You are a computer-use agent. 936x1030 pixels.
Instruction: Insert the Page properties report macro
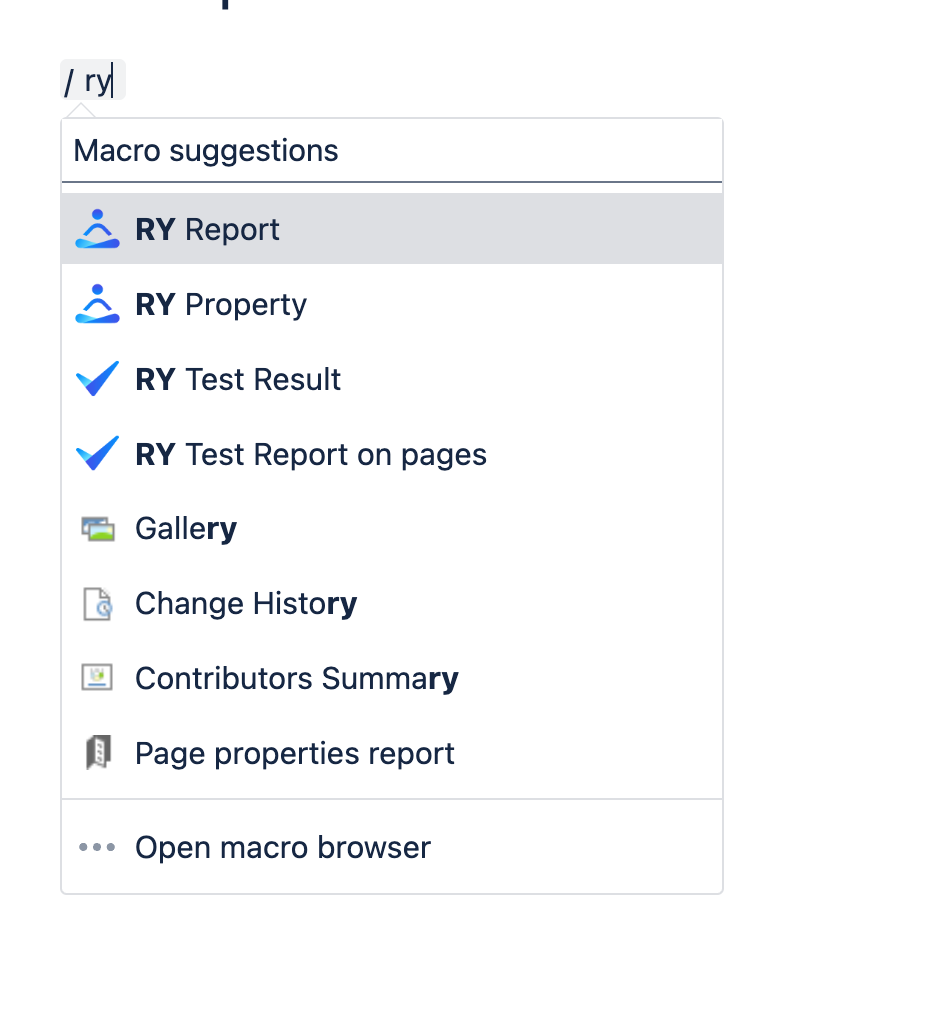click(x=294, y=752)
